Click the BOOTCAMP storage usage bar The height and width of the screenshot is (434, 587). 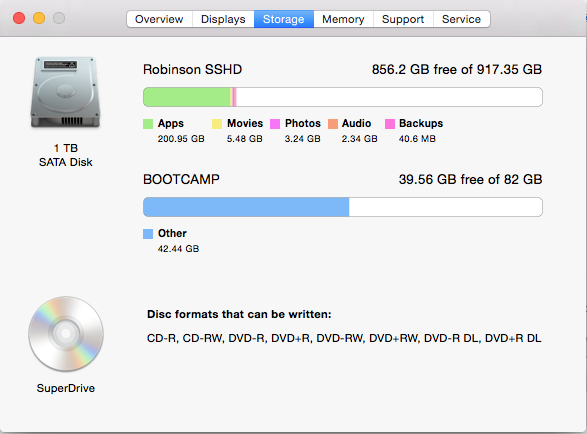click(343, 207)
